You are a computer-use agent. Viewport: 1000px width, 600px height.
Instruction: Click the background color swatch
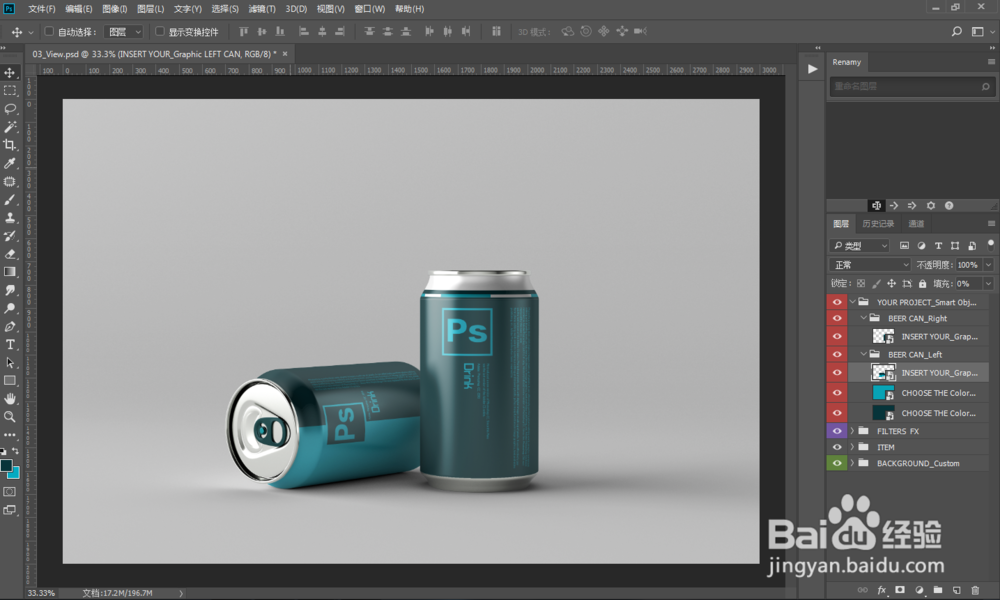pyautogui.click(x=15, y=474)
